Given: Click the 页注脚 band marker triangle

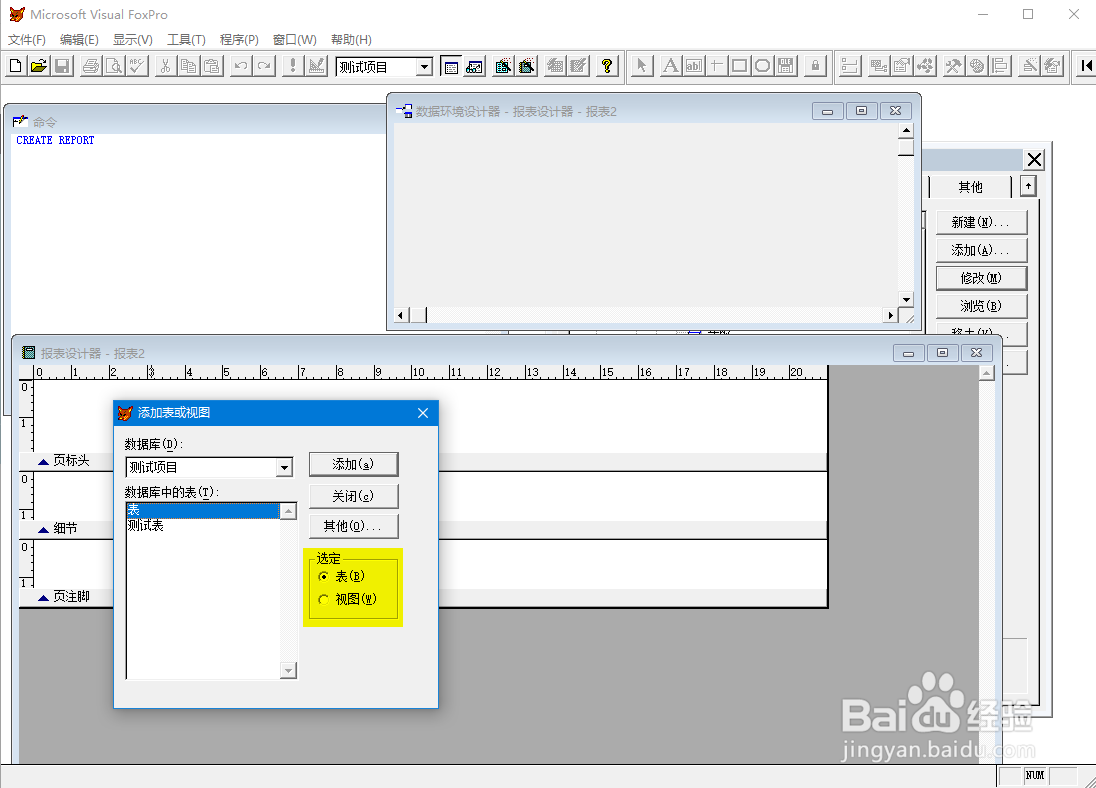Looking at the screenshot, I should coord(43,597).
